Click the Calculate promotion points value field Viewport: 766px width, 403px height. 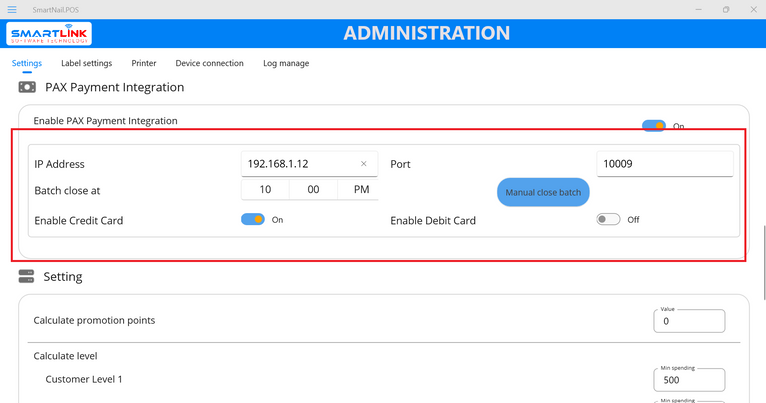(x=689, y=322)
